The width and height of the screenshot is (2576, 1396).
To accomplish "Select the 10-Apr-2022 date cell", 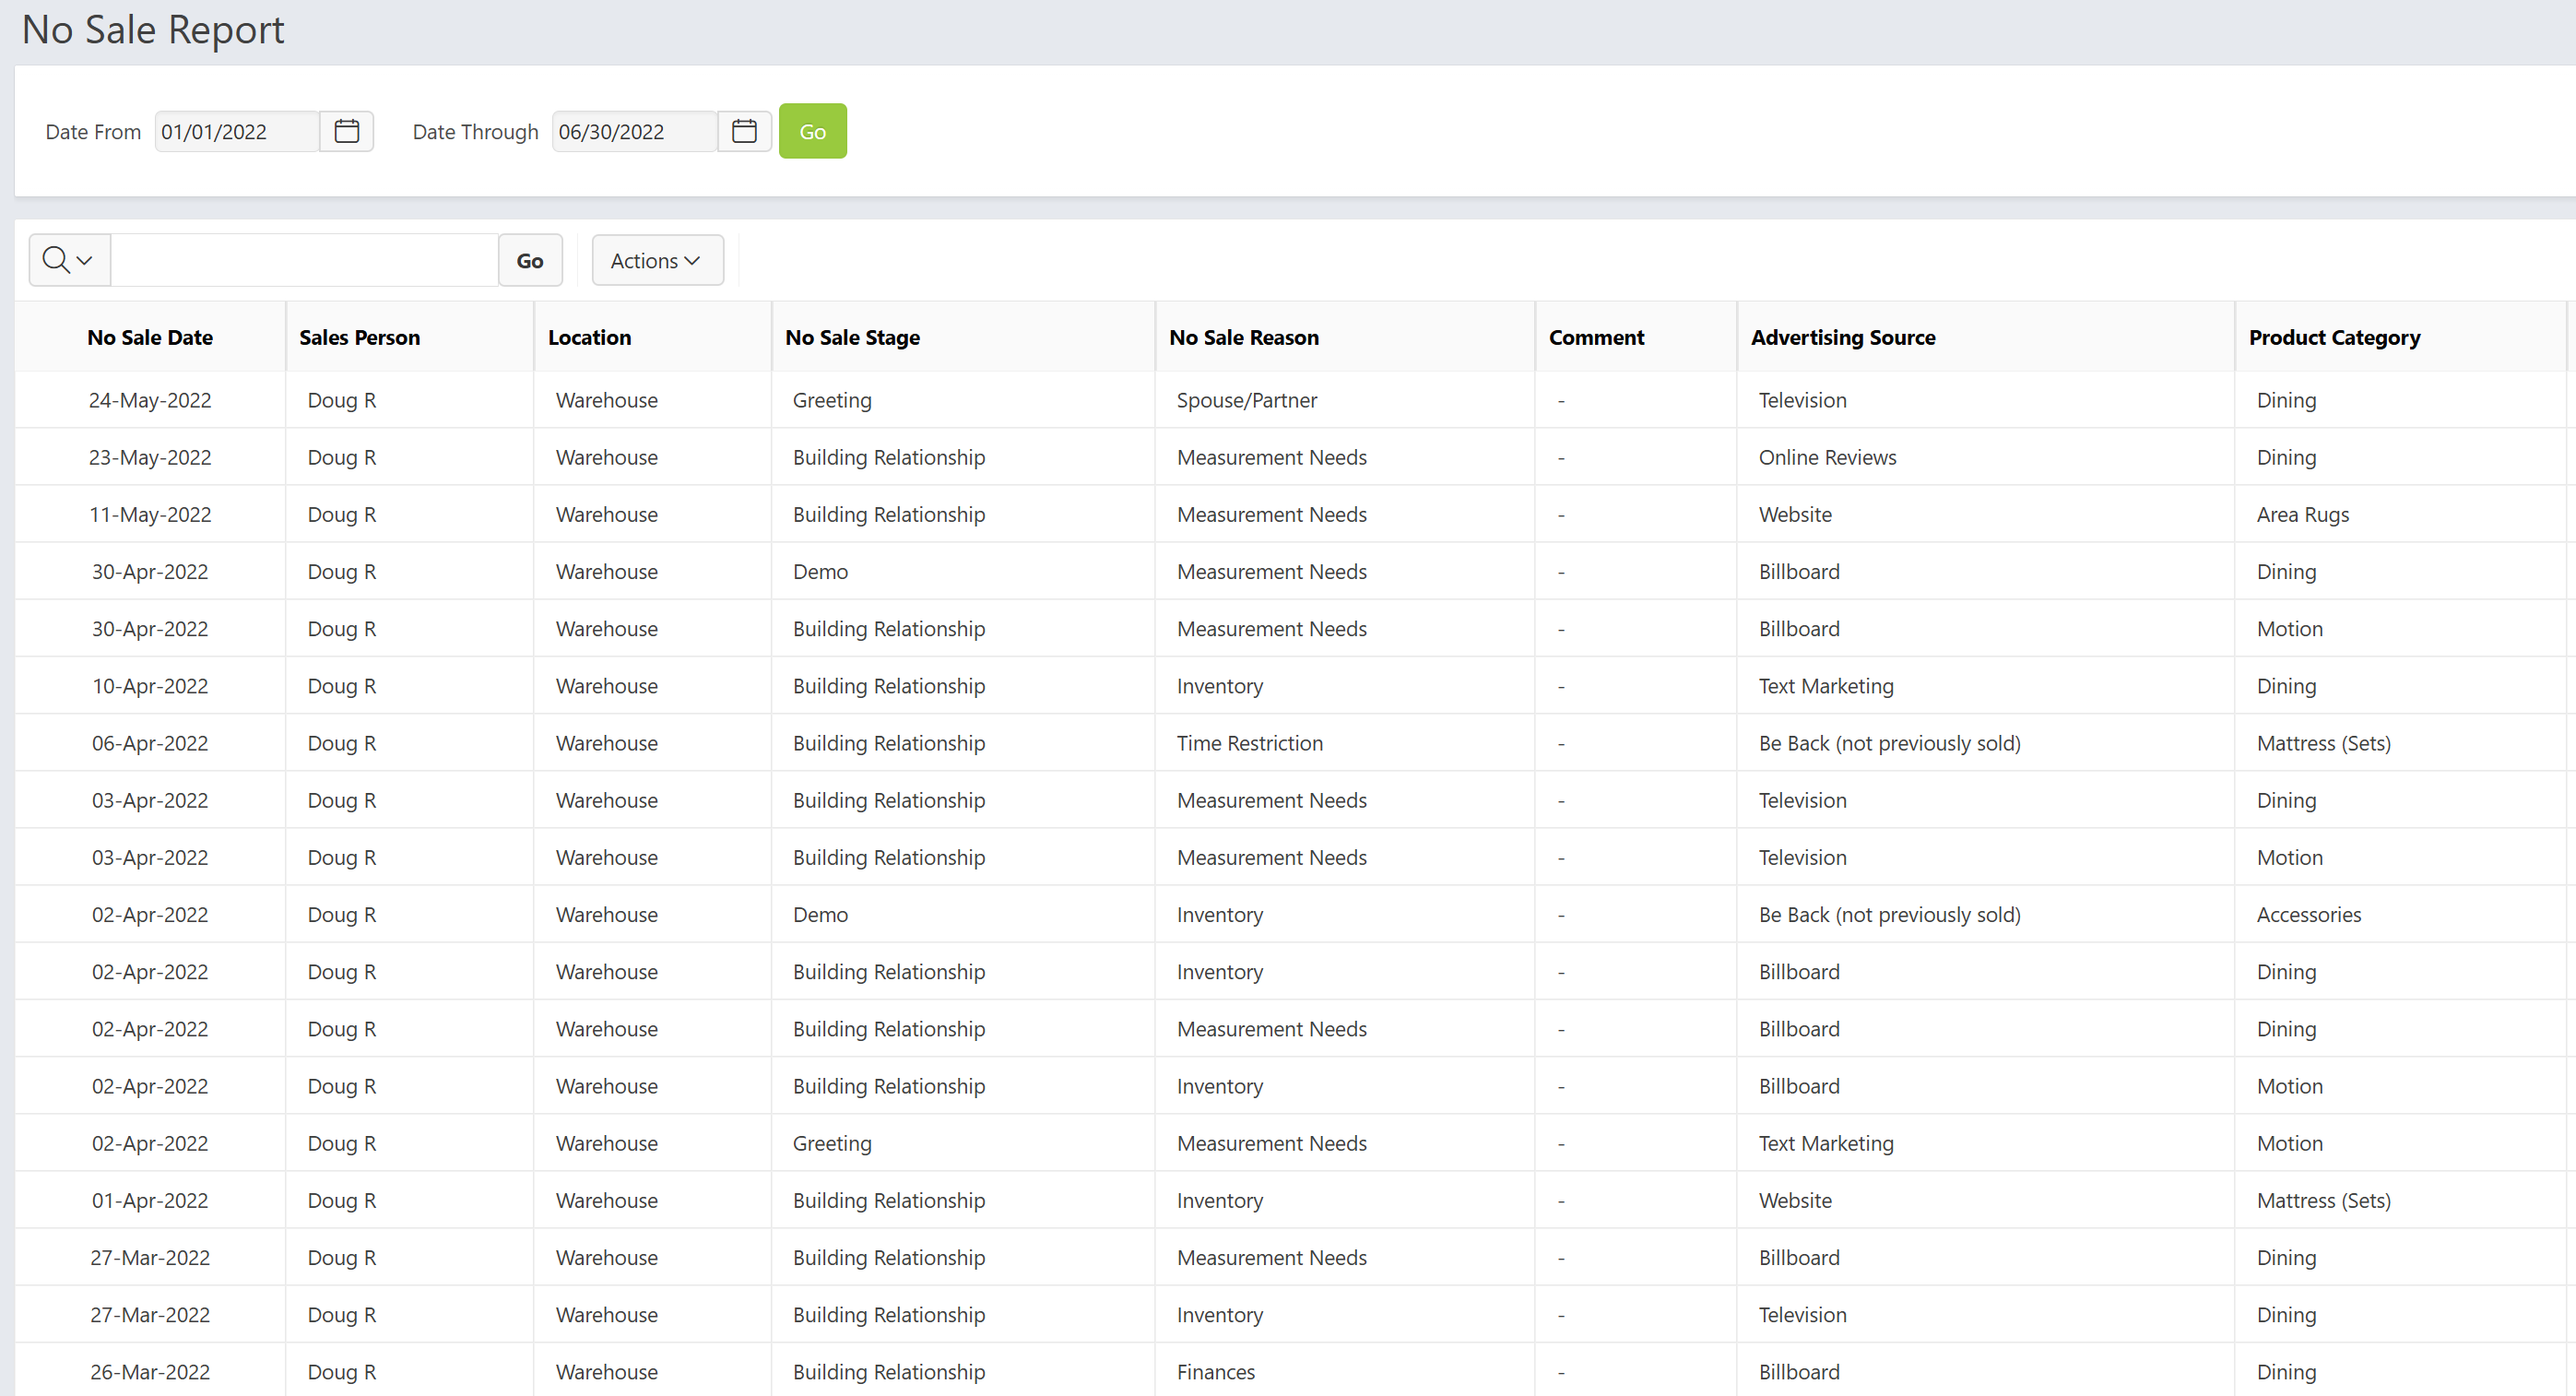I will (x=150, y=686).
